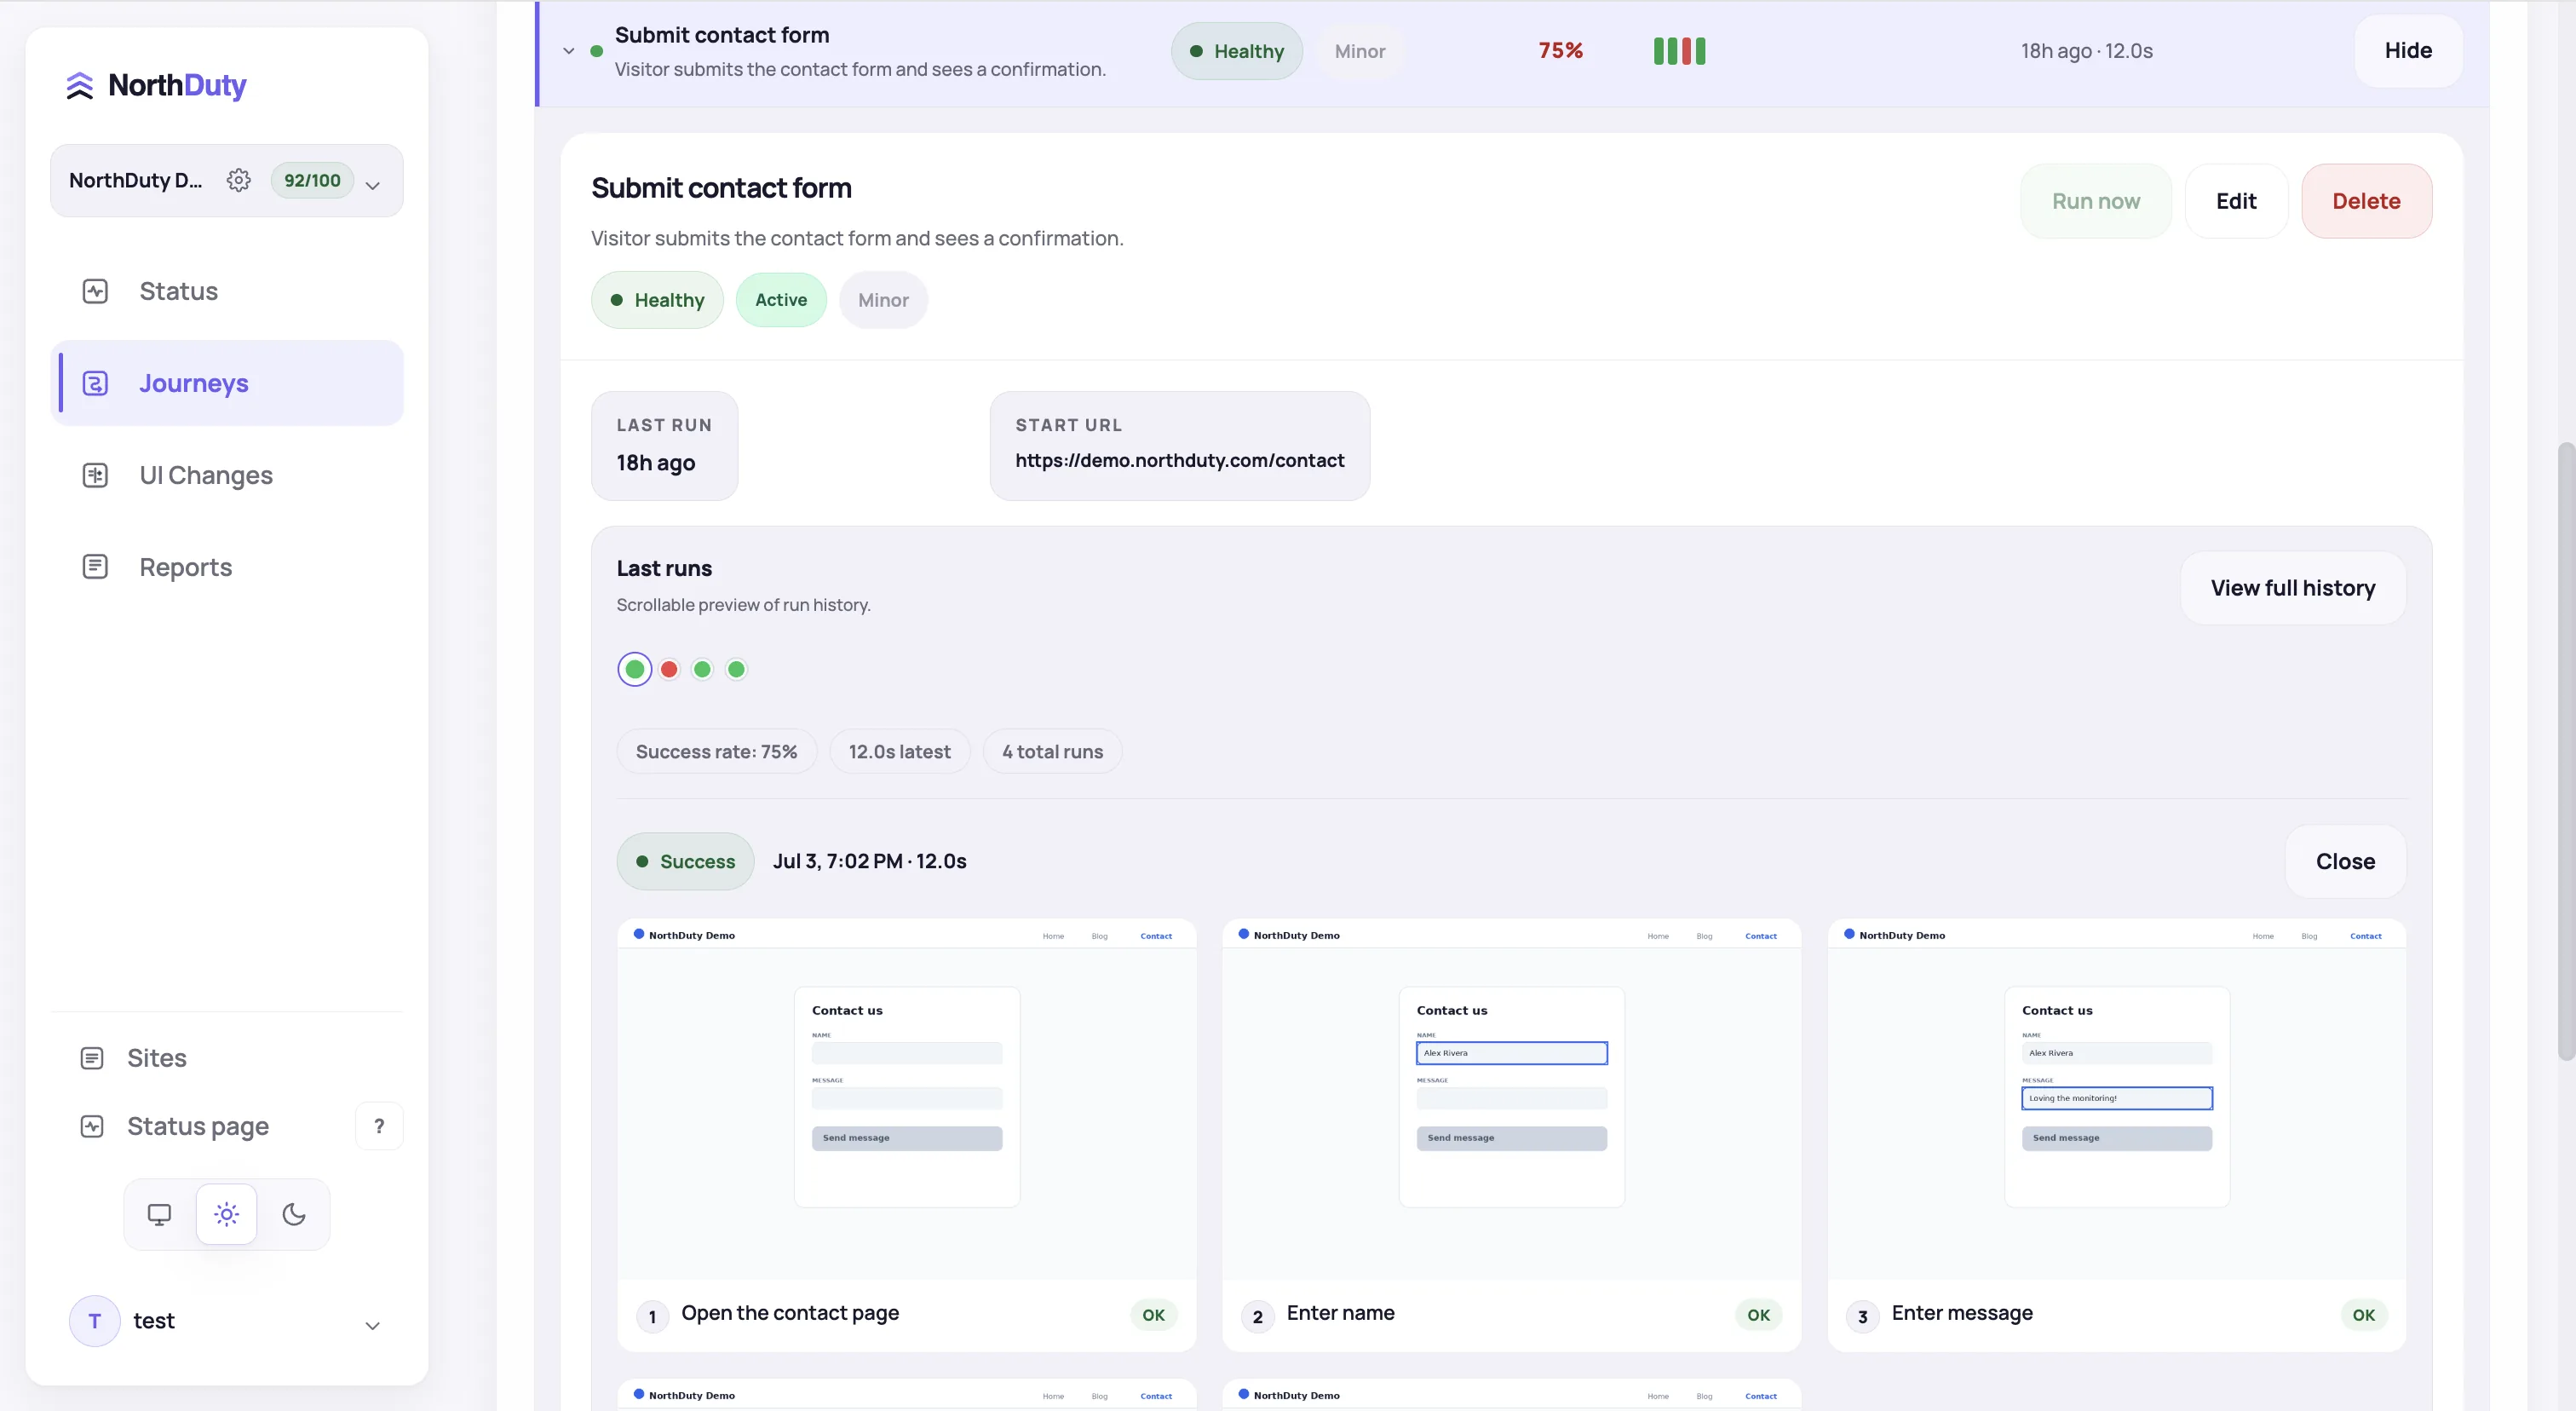Click the NorthDuty logo icon
Screen dimensions: 2576x1411
80,86
